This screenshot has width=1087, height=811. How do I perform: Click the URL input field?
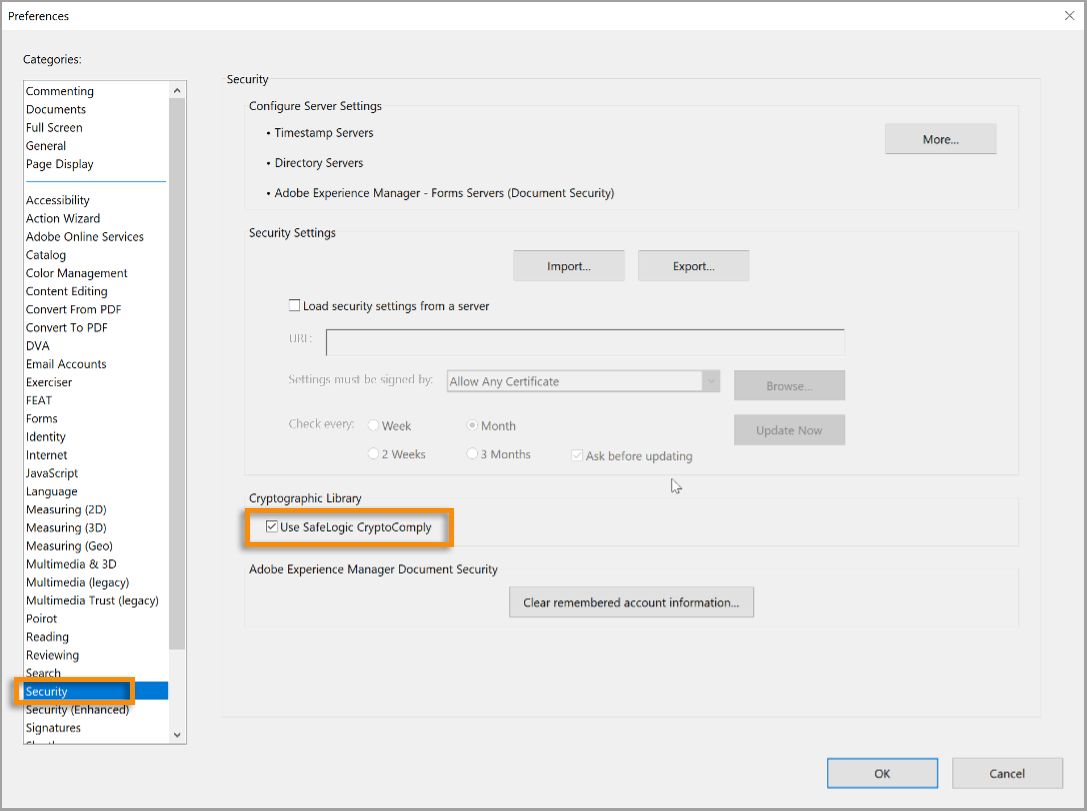[x=585, y=342]
